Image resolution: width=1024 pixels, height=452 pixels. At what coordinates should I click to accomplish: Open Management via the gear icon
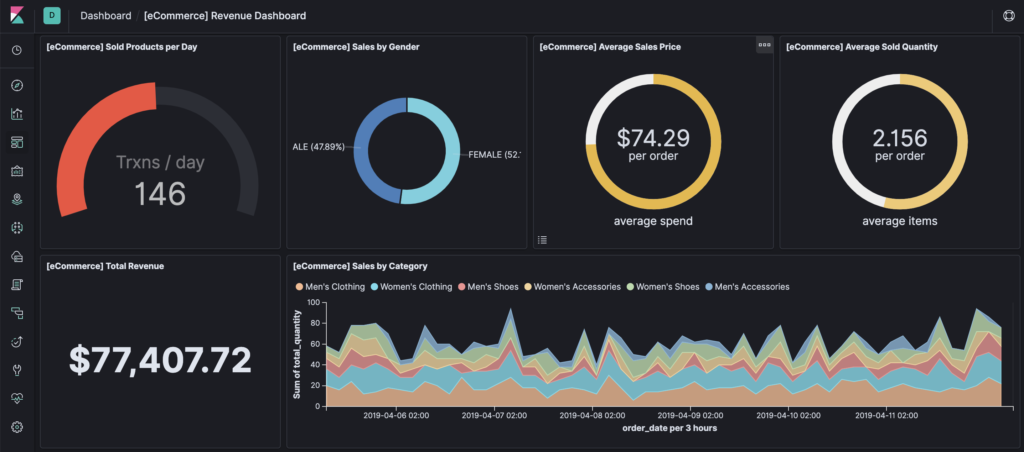point(17,427)
